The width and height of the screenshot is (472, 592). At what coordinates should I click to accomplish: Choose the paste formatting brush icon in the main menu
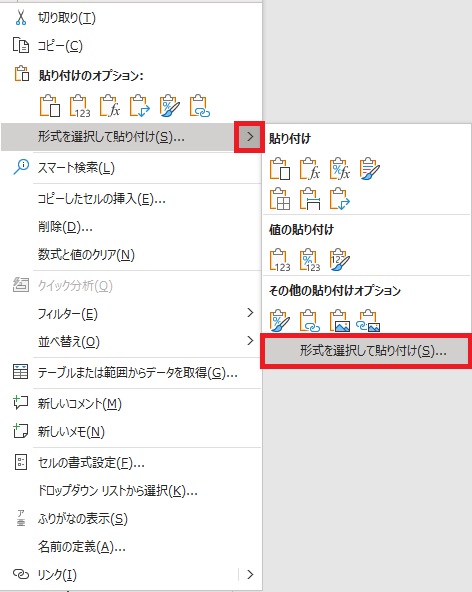tap(170, 106)
